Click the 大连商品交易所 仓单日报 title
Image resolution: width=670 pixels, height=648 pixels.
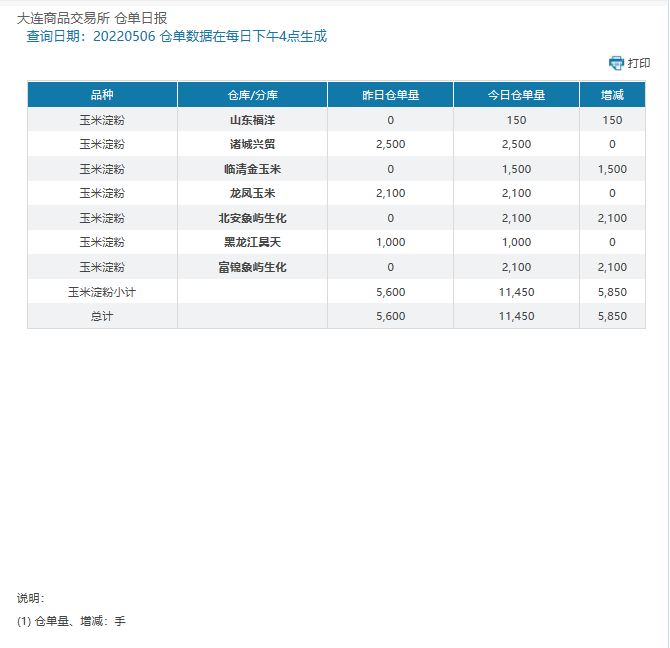92,18
